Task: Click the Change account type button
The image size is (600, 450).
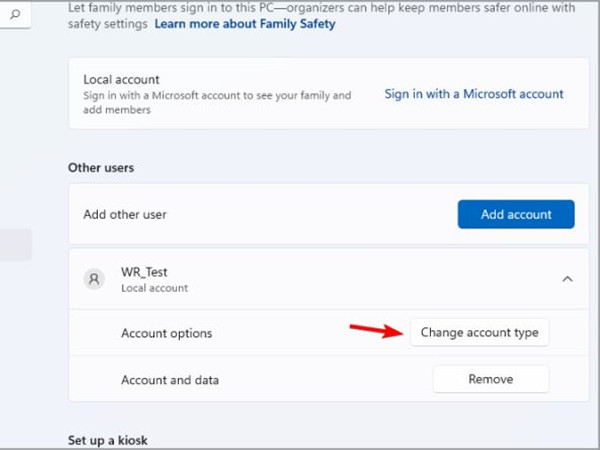Action: point(479,332)
